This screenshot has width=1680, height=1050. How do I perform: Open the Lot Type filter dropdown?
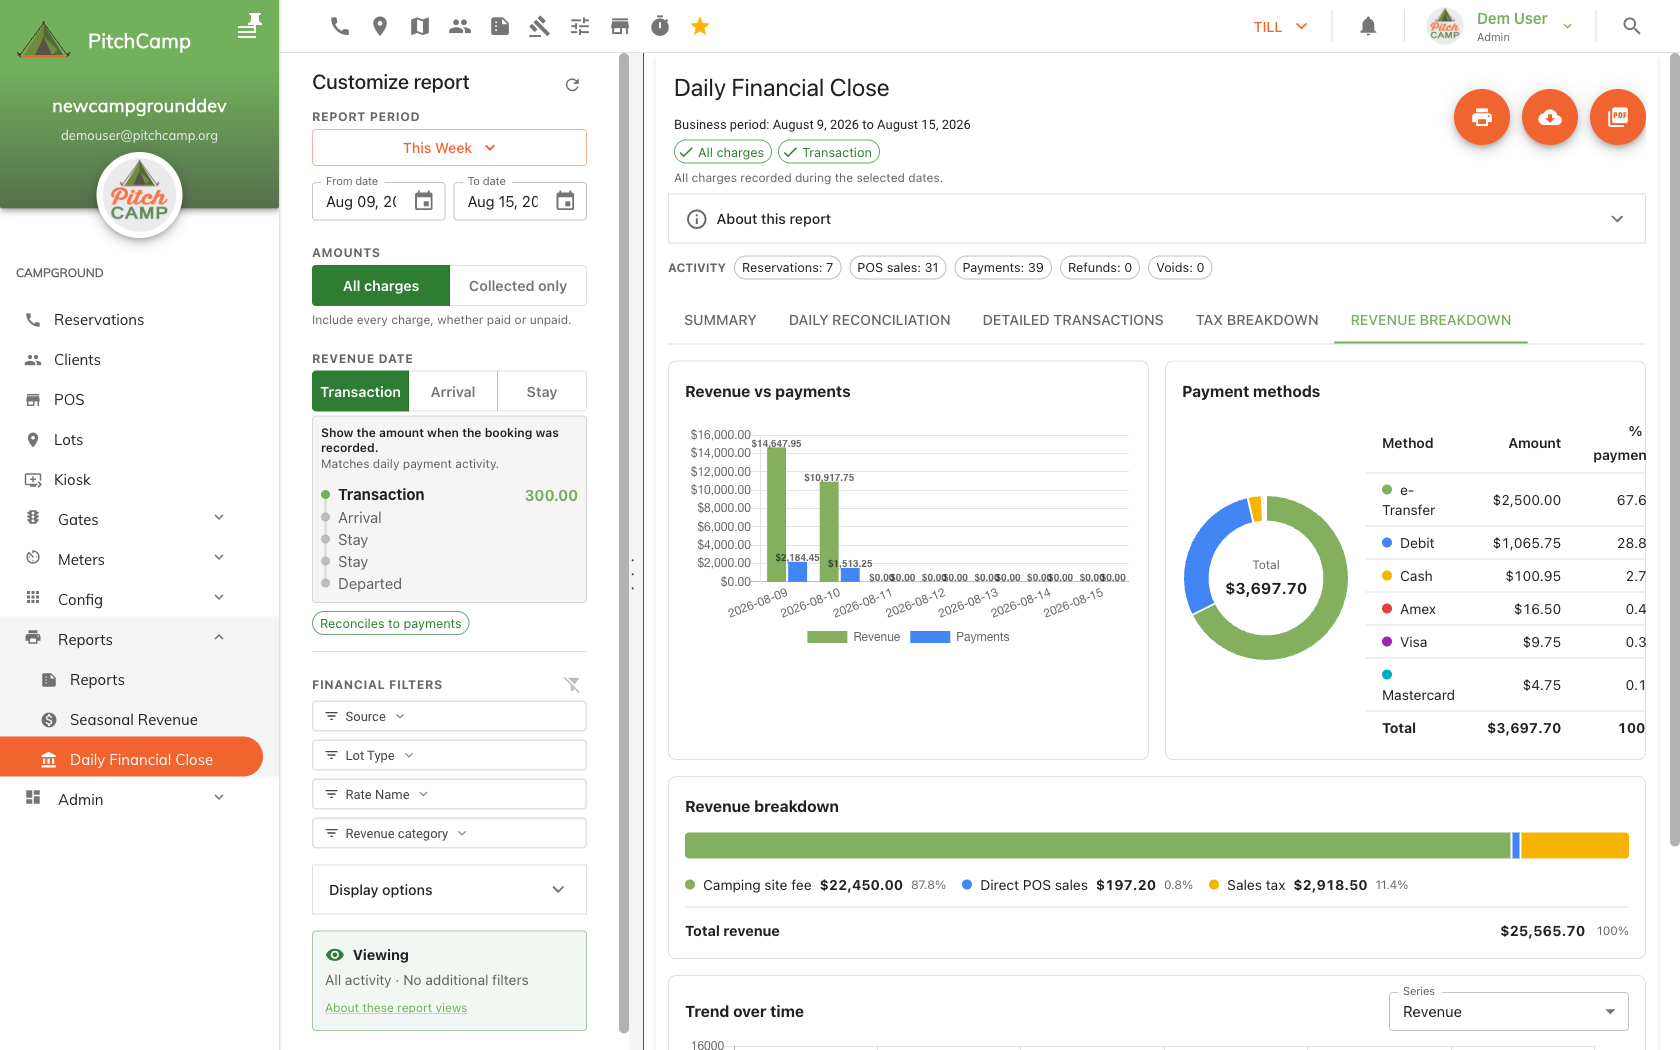pos(449,756)
